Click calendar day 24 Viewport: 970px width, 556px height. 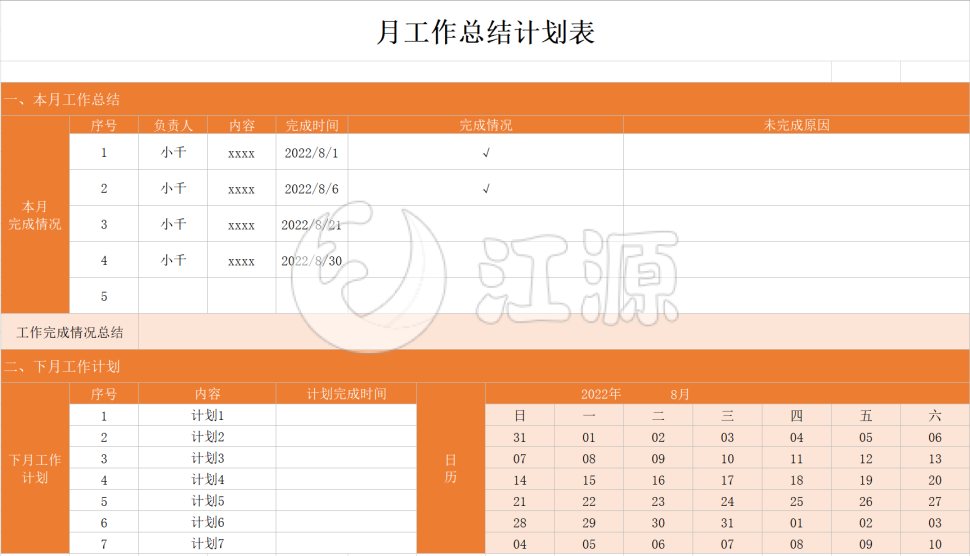click(x=728, y=502)
